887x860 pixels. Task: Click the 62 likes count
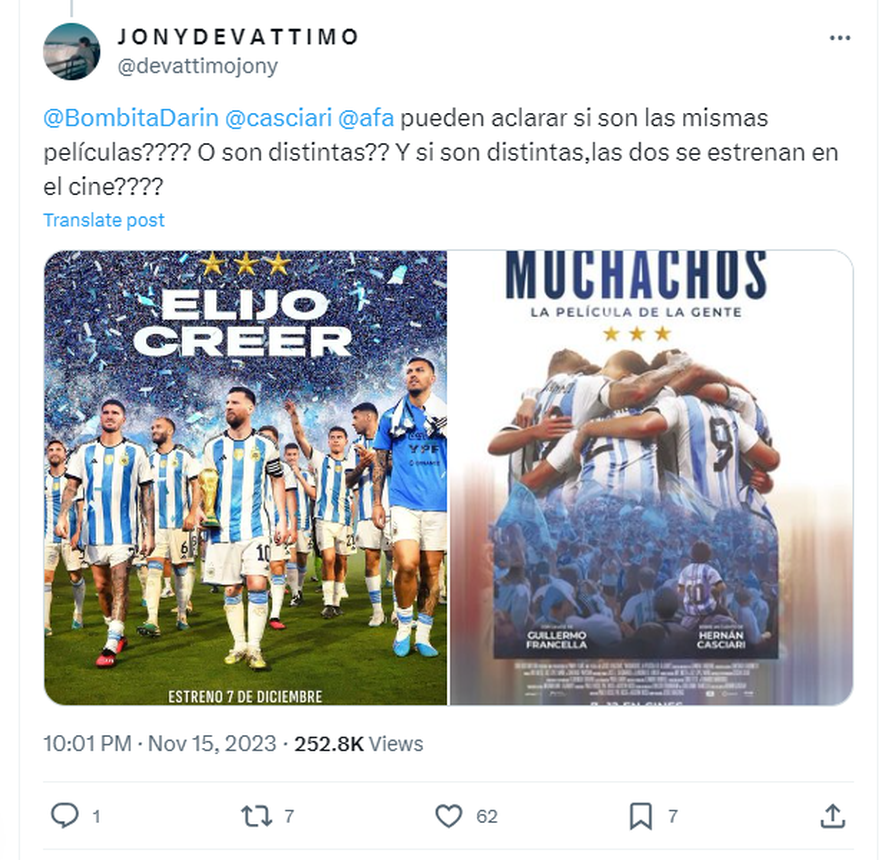486,816
